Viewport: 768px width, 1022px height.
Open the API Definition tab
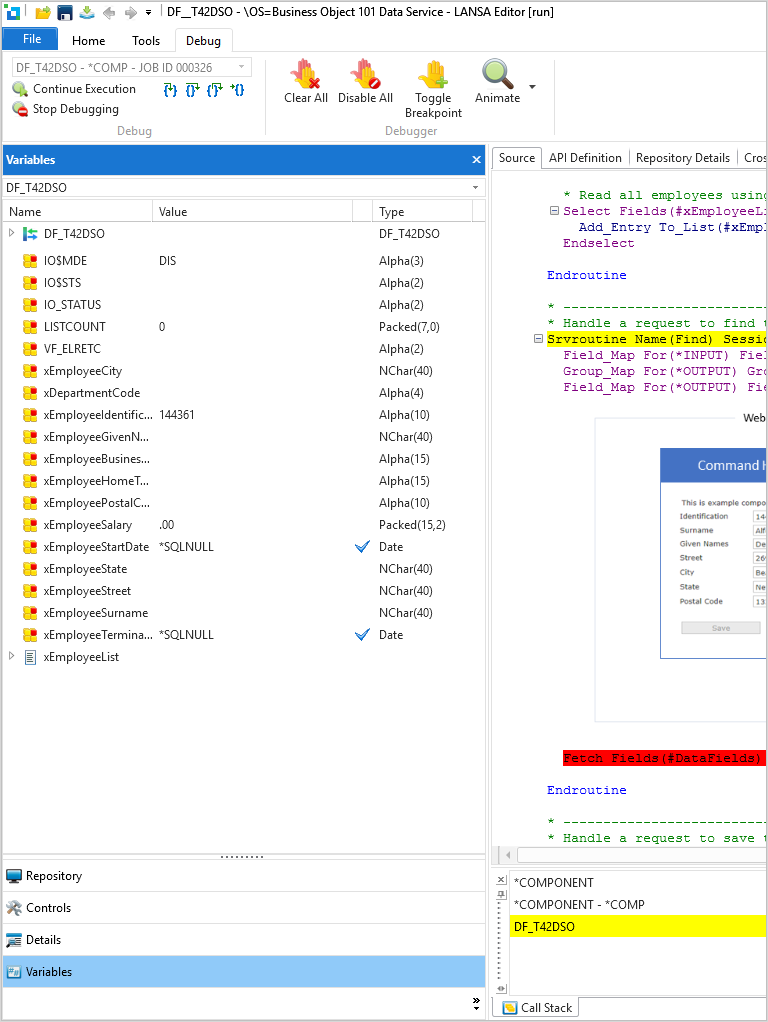pos(585,158)
